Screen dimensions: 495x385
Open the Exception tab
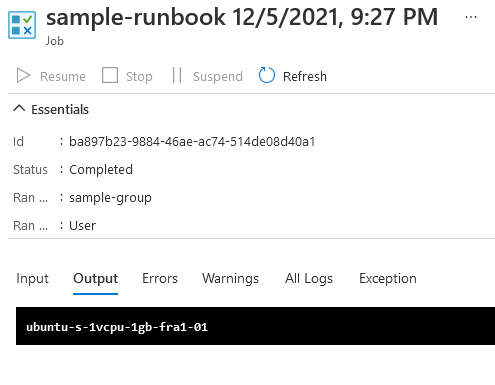(x=388, y=278)
